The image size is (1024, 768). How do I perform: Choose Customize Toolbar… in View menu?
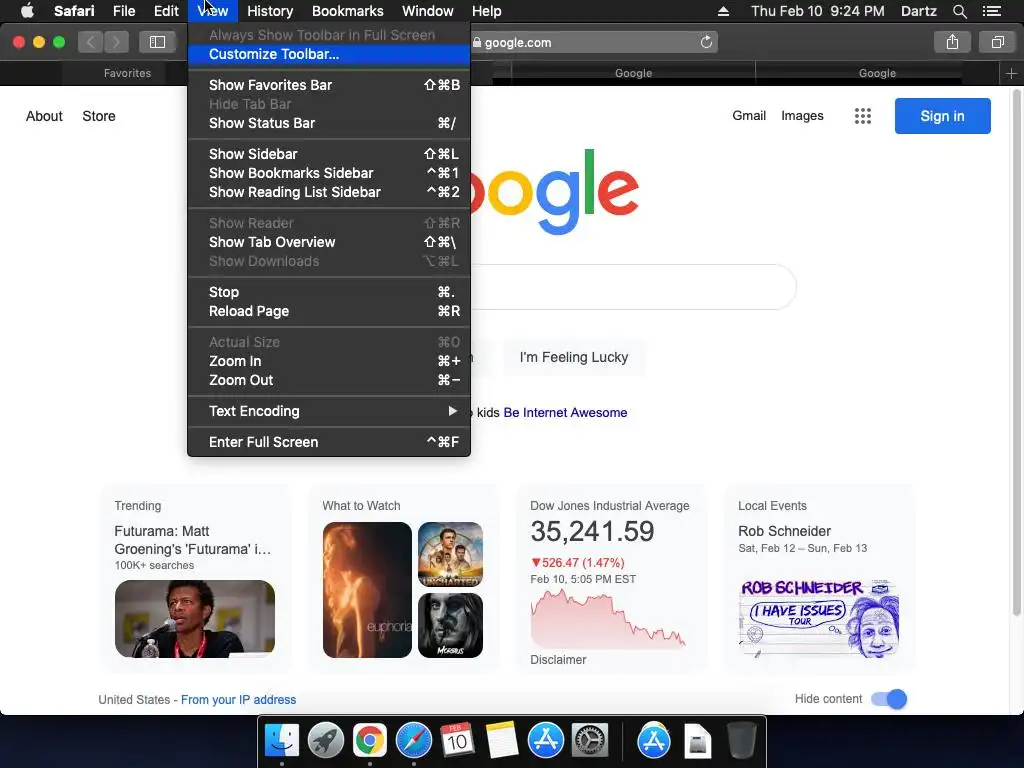click(329, 54)
